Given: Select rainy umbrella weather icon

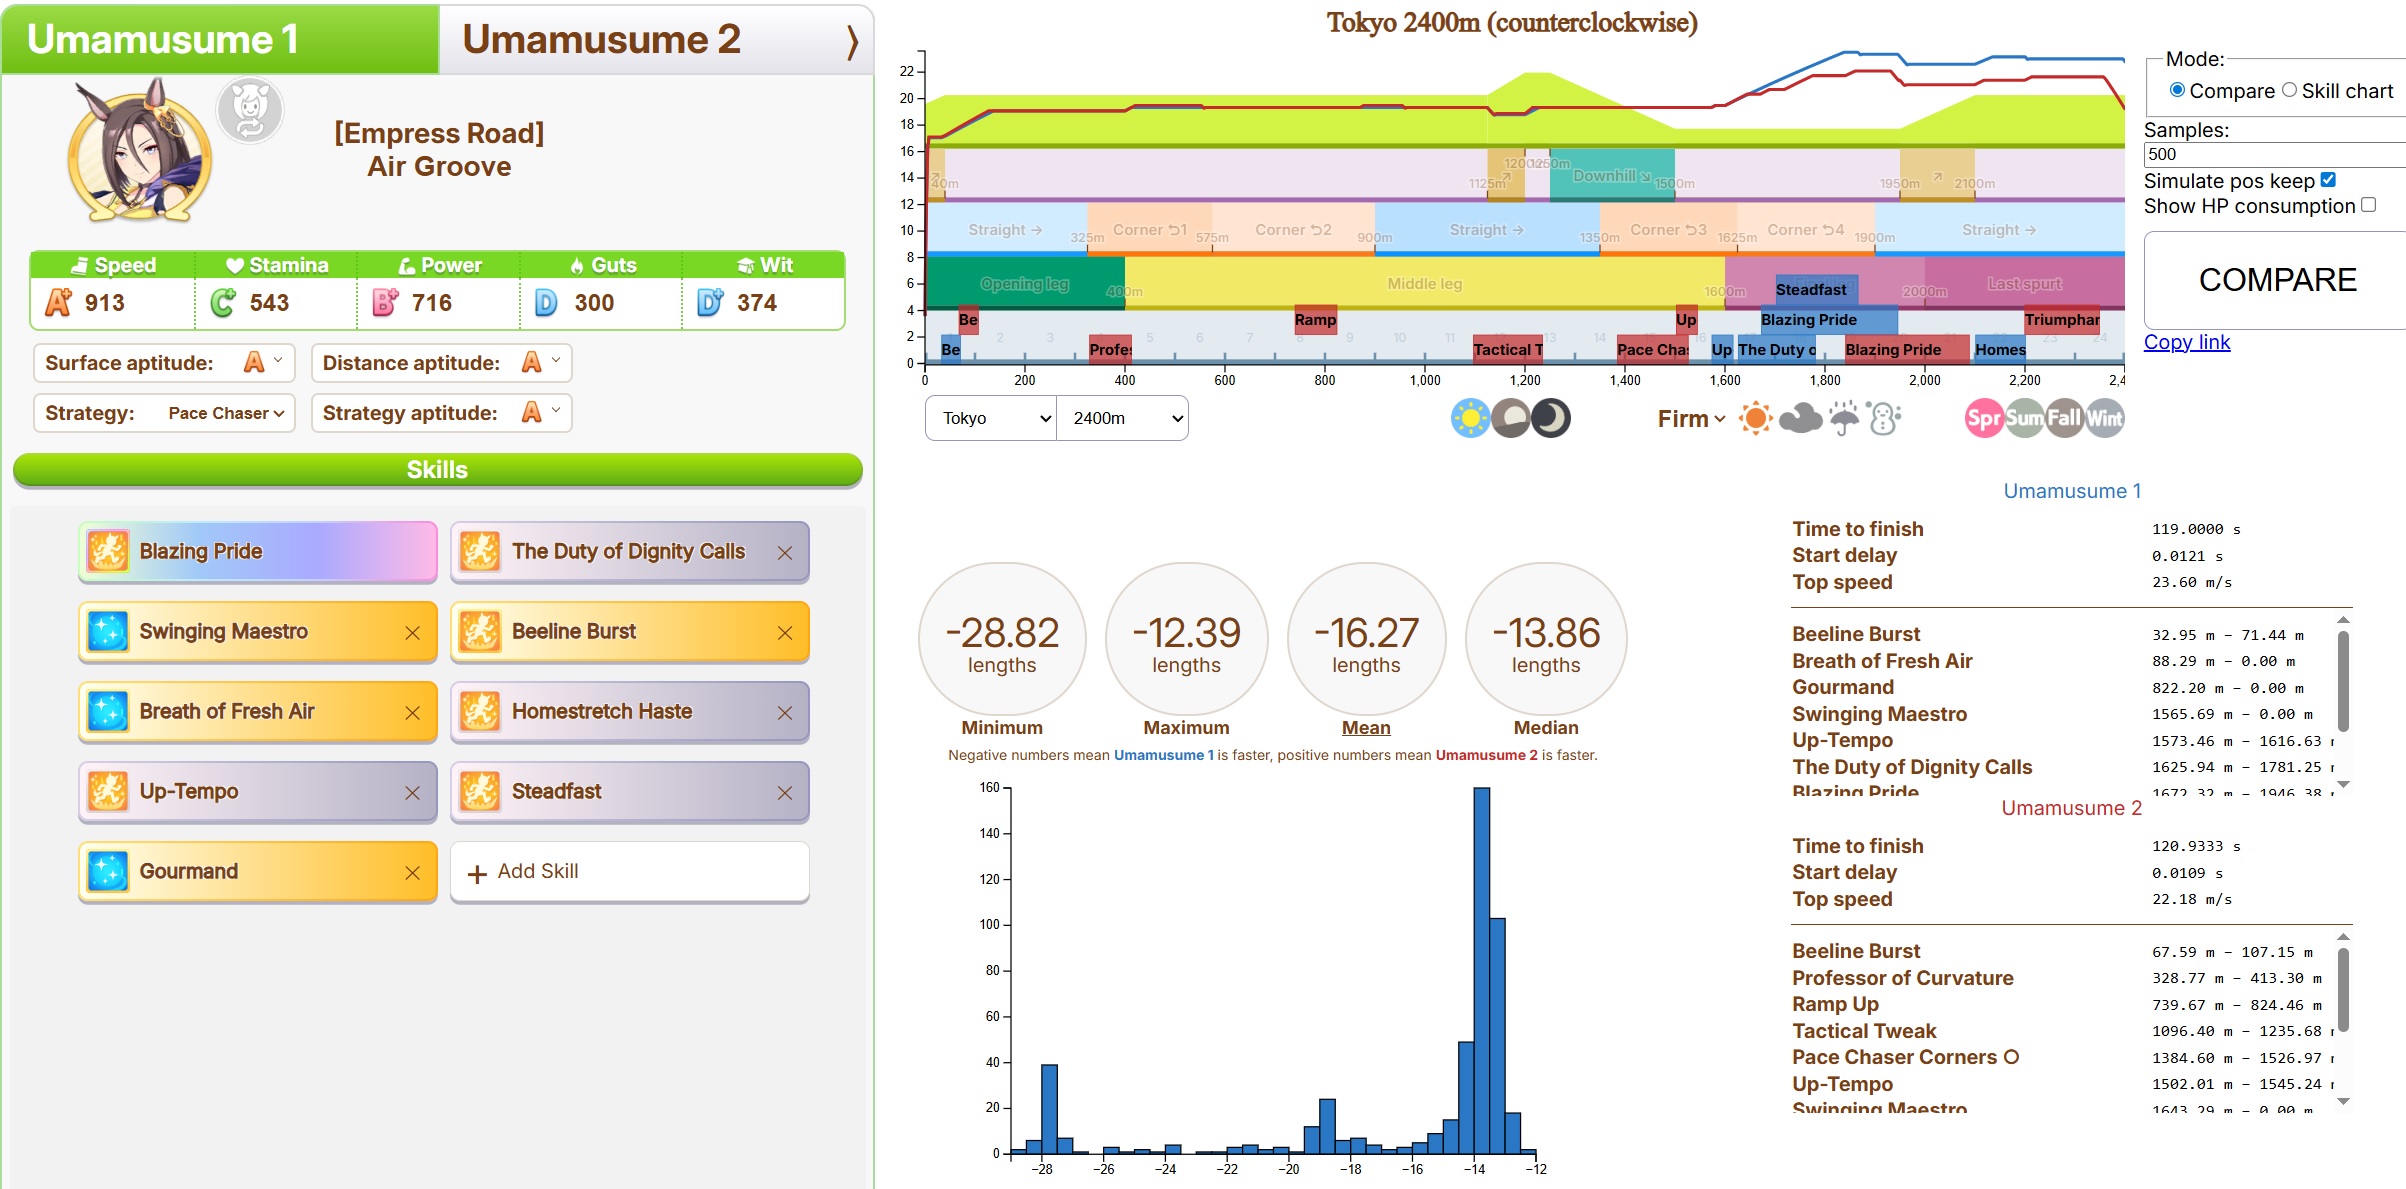Looking at the screenshot, I should pos(1844,418).
